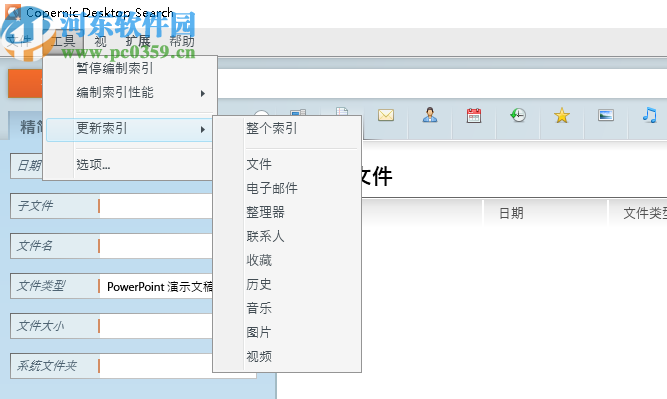The width and height of the screenshot is (667, 399).
Task: Select 图片 in the submenu
Action: [x=287, y=332]
